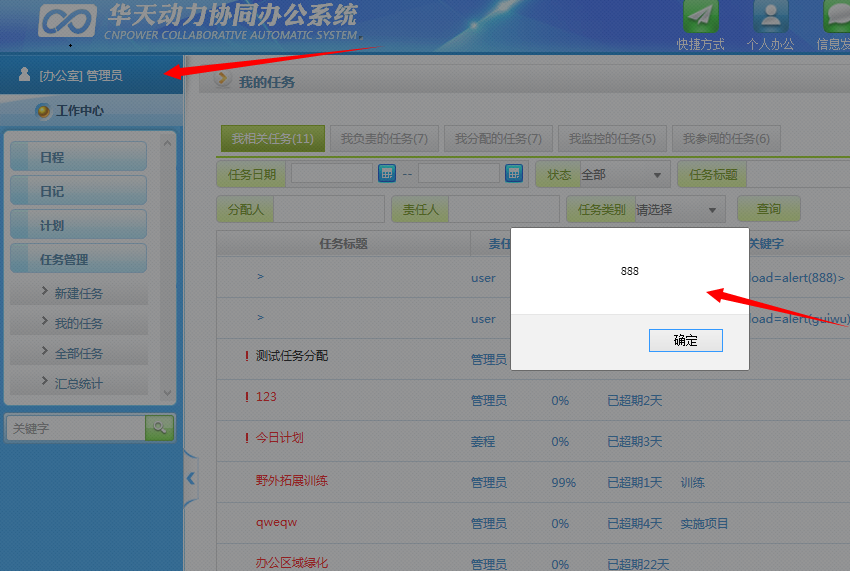
Task: Click the 任务标题 column header
Action: [343, 243]
